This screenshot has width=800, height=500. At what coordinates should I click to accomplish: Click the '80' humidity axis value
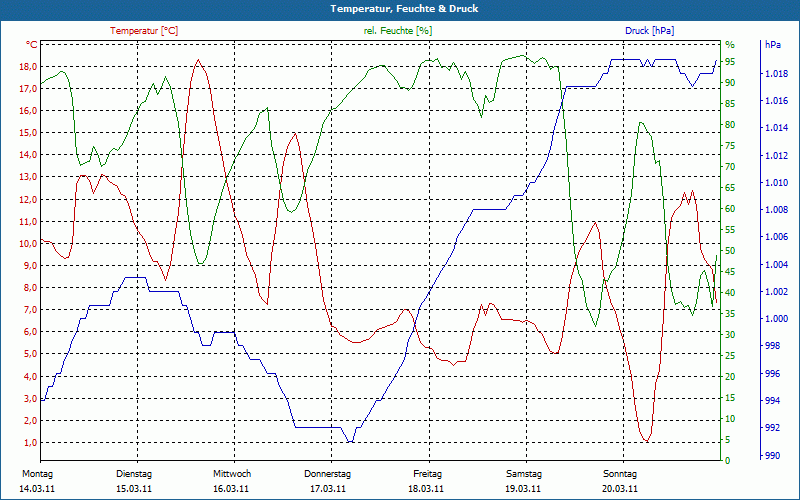[730, 125]
